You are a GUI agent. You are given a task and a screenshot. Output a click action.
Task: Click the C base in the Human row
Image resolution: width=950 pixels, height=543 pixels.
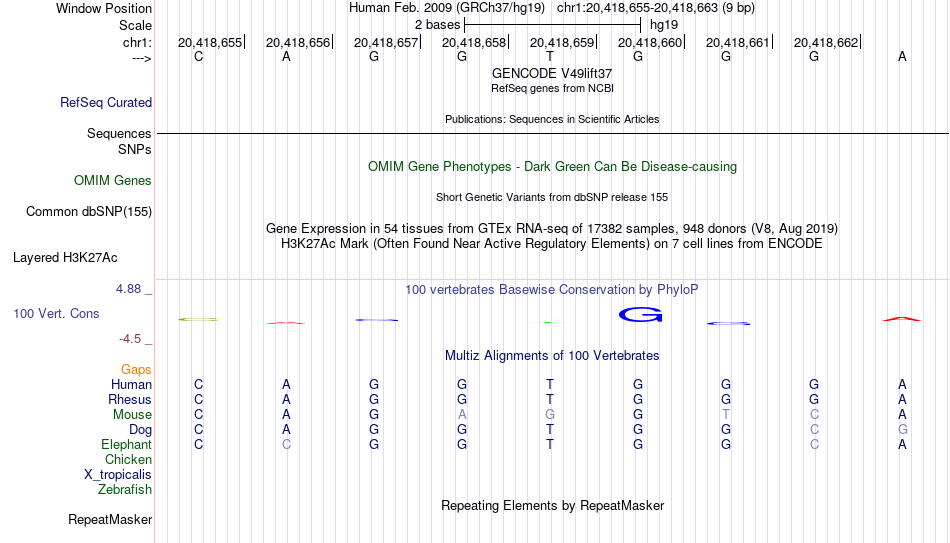click(198, 384)
